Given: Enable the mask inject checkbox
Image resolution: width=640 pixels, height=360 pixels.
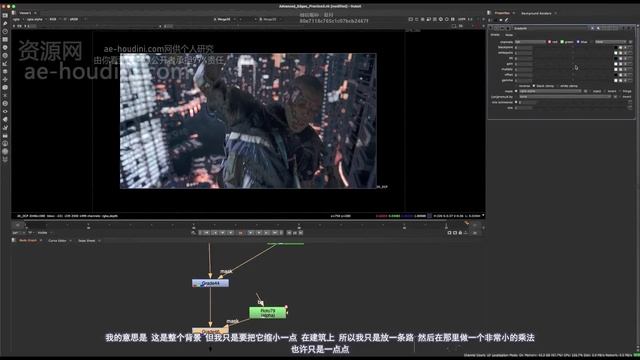Looking at the screenshot, I should 591,91.
